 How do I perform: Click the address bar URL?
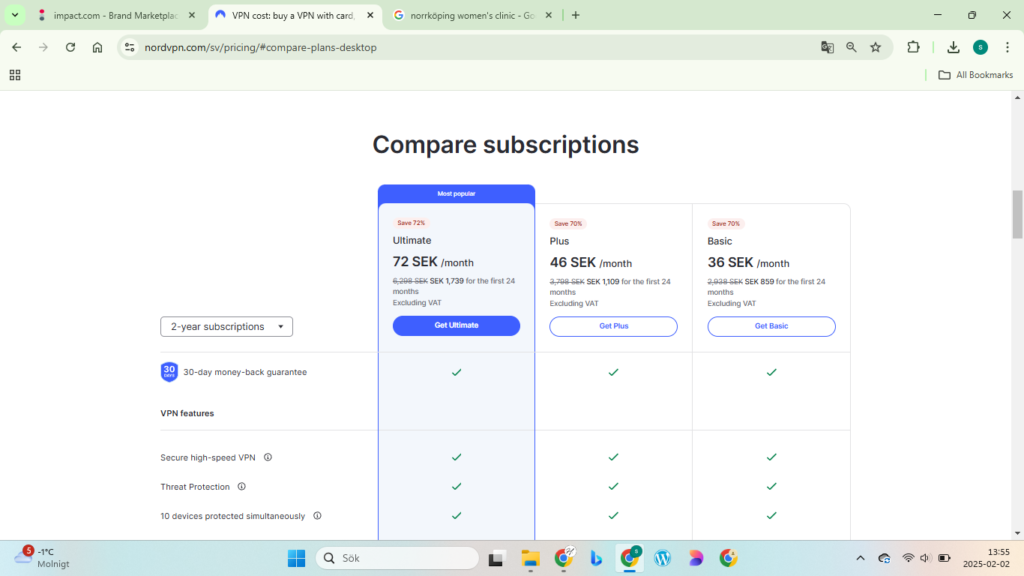click(x=261, y=47)
